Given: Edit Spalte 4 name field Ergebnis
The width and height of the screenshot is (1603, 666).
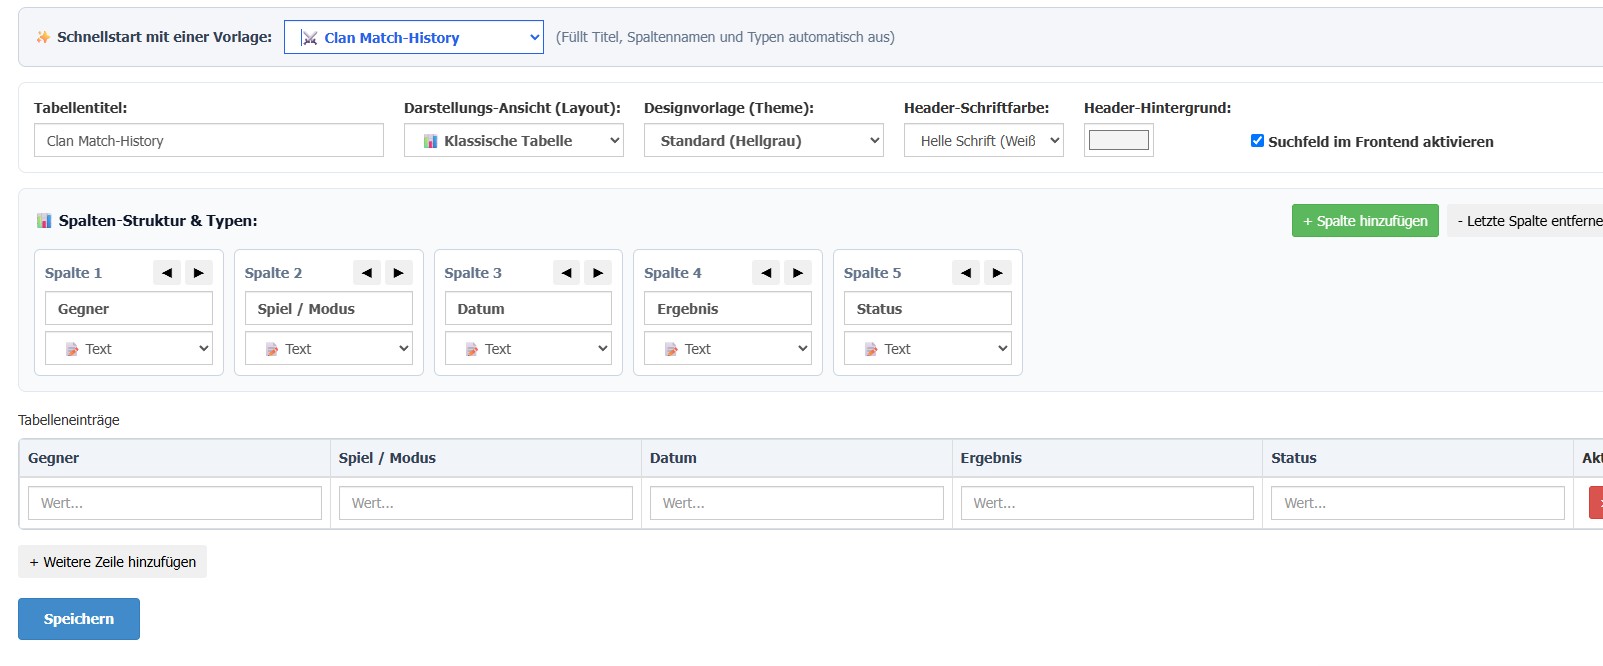Looking at the screenshot, I should (x=728, y=308).
